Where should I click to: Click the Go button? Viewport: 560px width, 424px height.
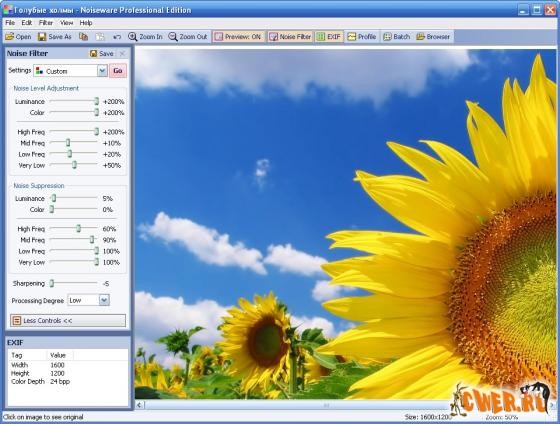pyautogui.click(x=118, y=71)
